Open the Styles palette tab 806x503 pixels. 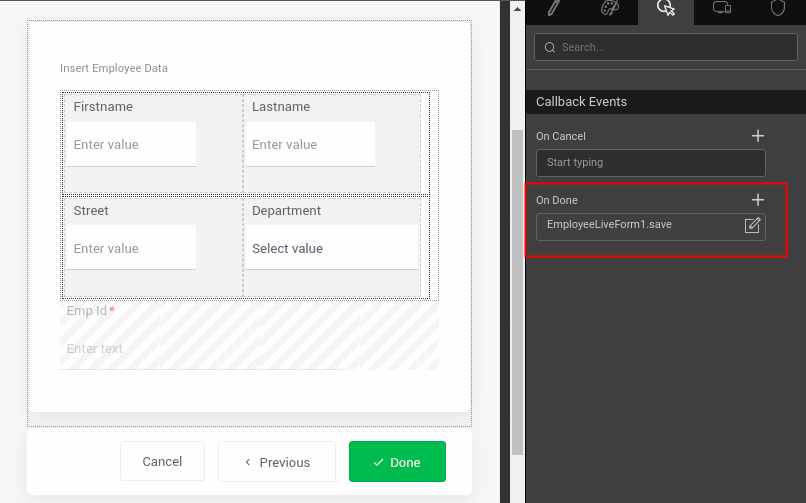pos(609,9)
